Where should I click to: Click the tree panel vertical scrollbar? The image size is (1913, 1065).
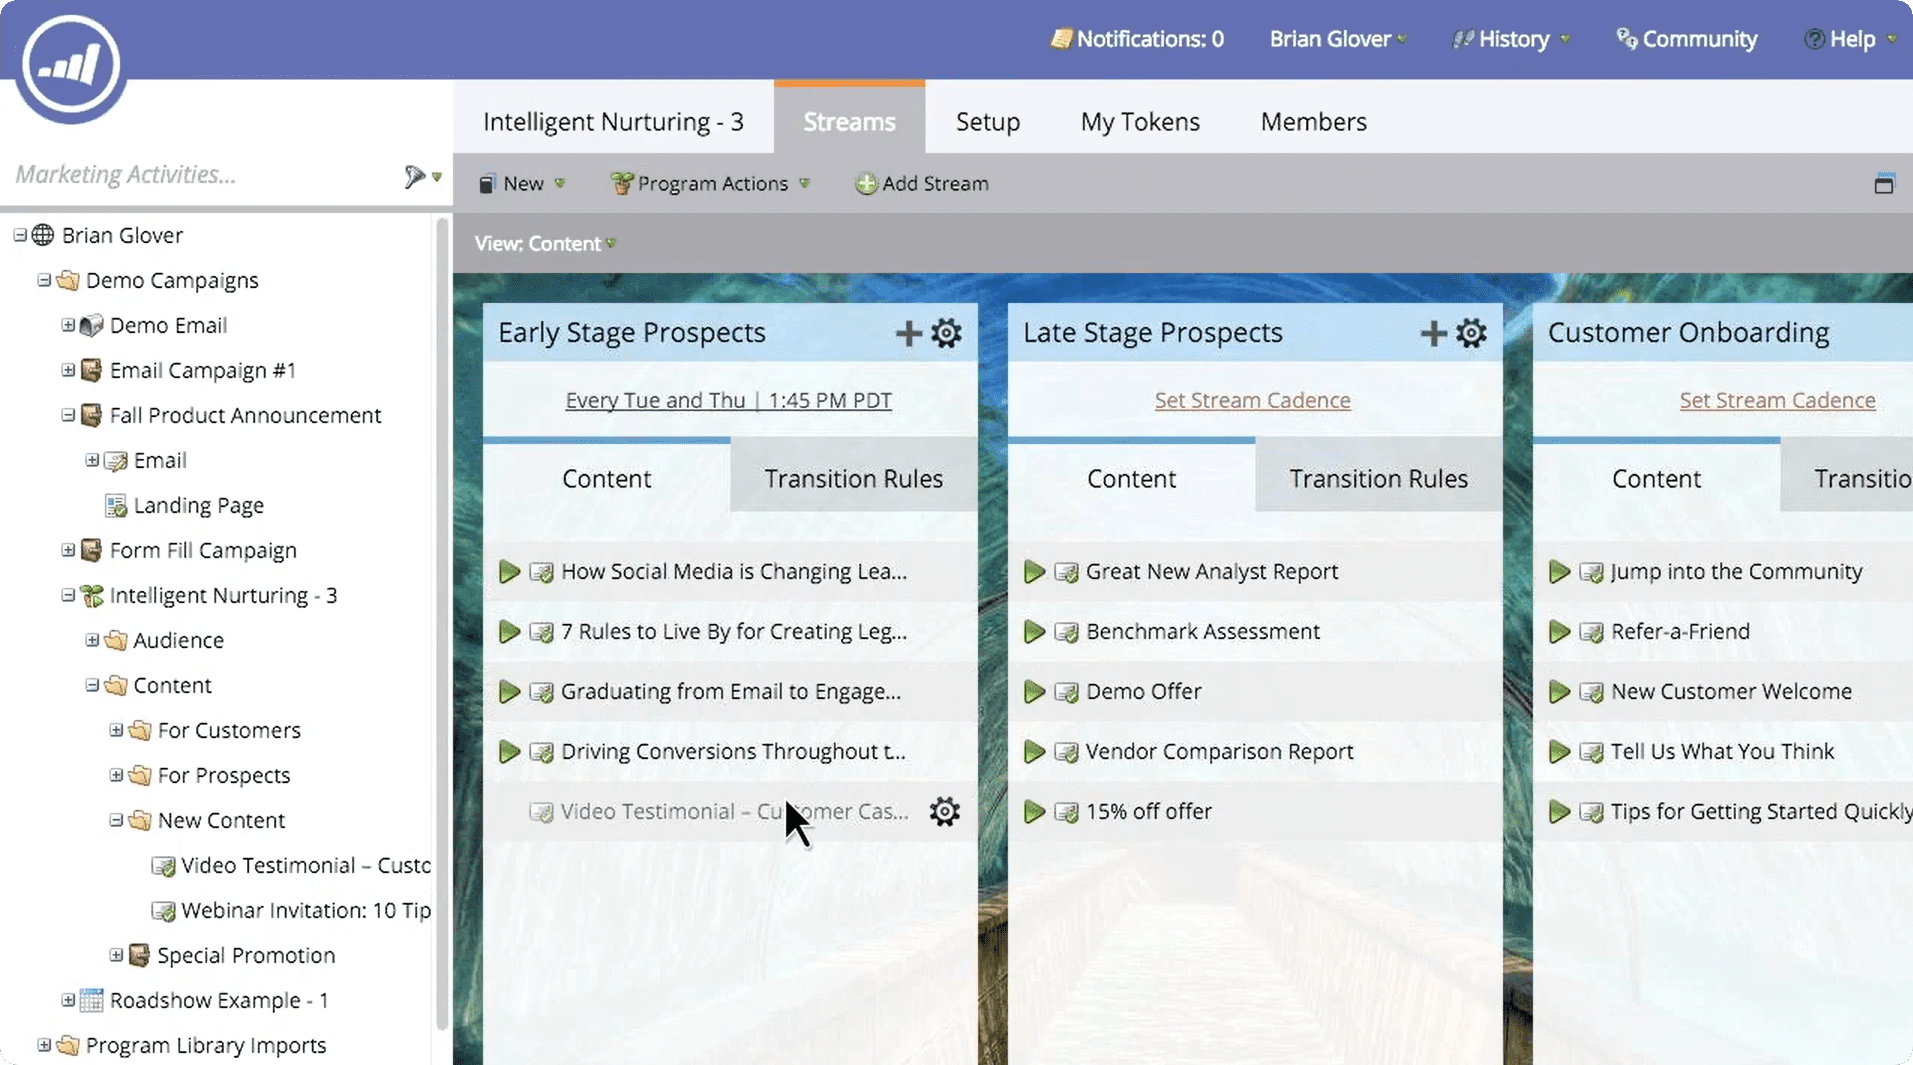point(442,620)
